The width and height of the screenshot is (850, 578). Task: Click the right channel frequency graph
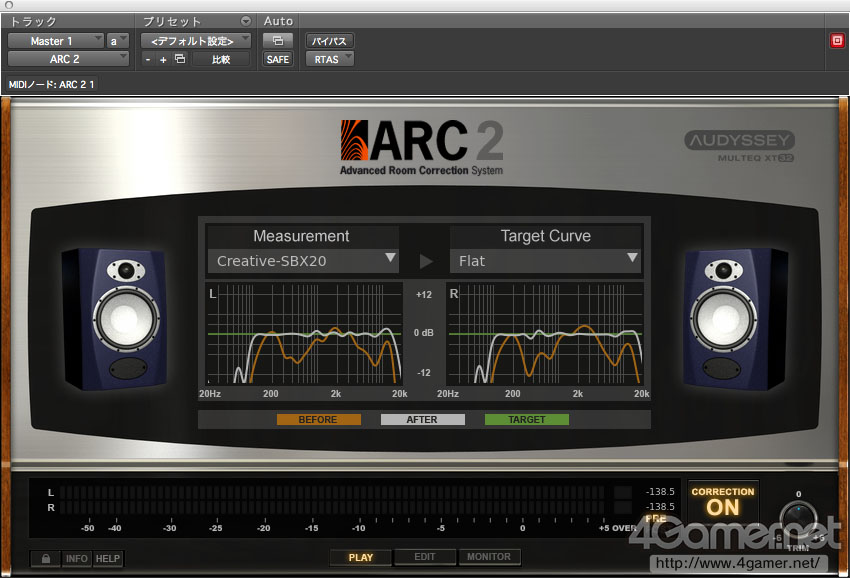tap(545, 333)
